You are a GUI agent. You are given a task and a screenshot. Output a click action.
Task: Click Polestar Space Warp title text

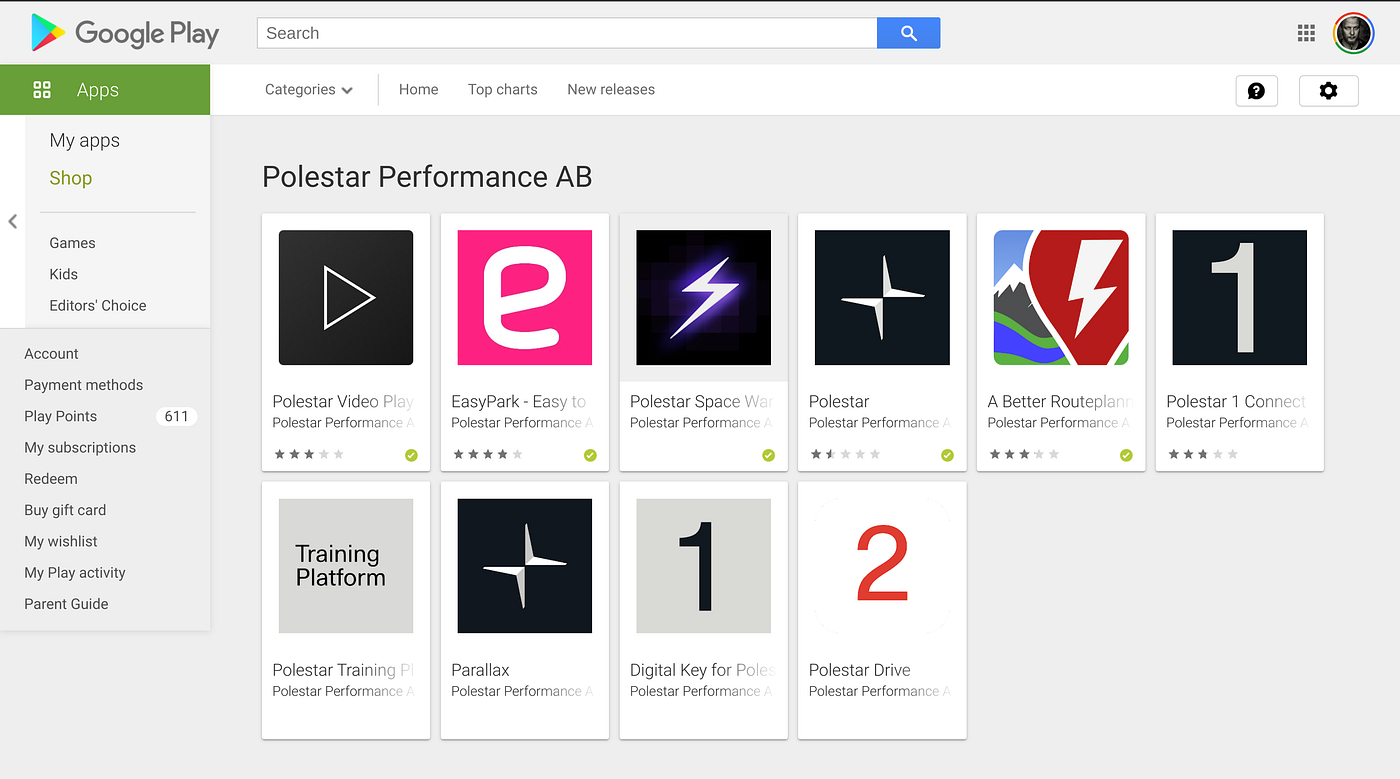coord(702,401)
